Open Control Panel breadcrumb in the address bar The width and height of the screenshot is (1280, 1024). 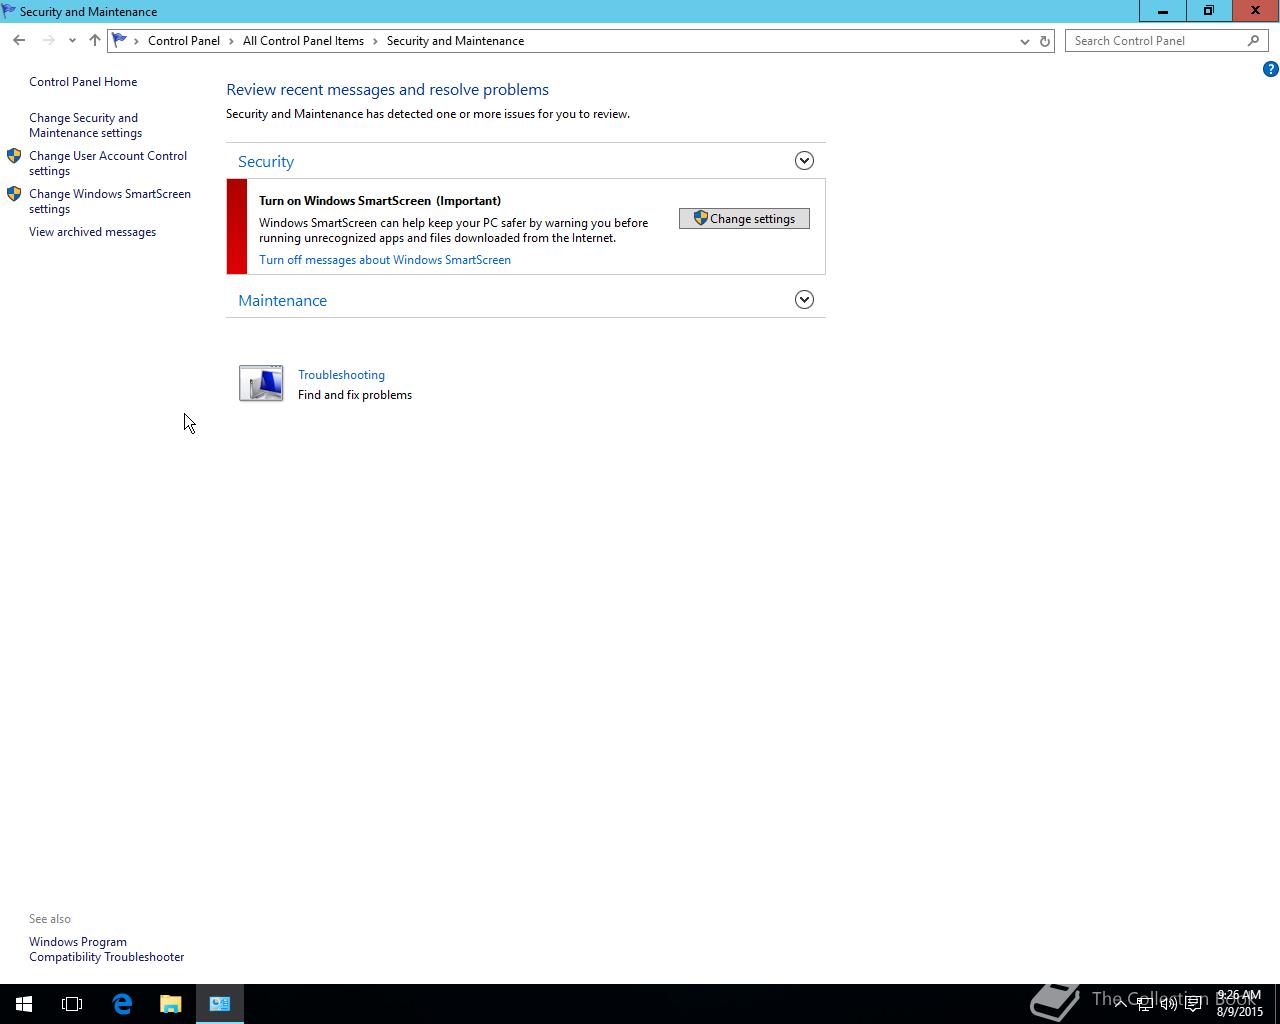184,41
